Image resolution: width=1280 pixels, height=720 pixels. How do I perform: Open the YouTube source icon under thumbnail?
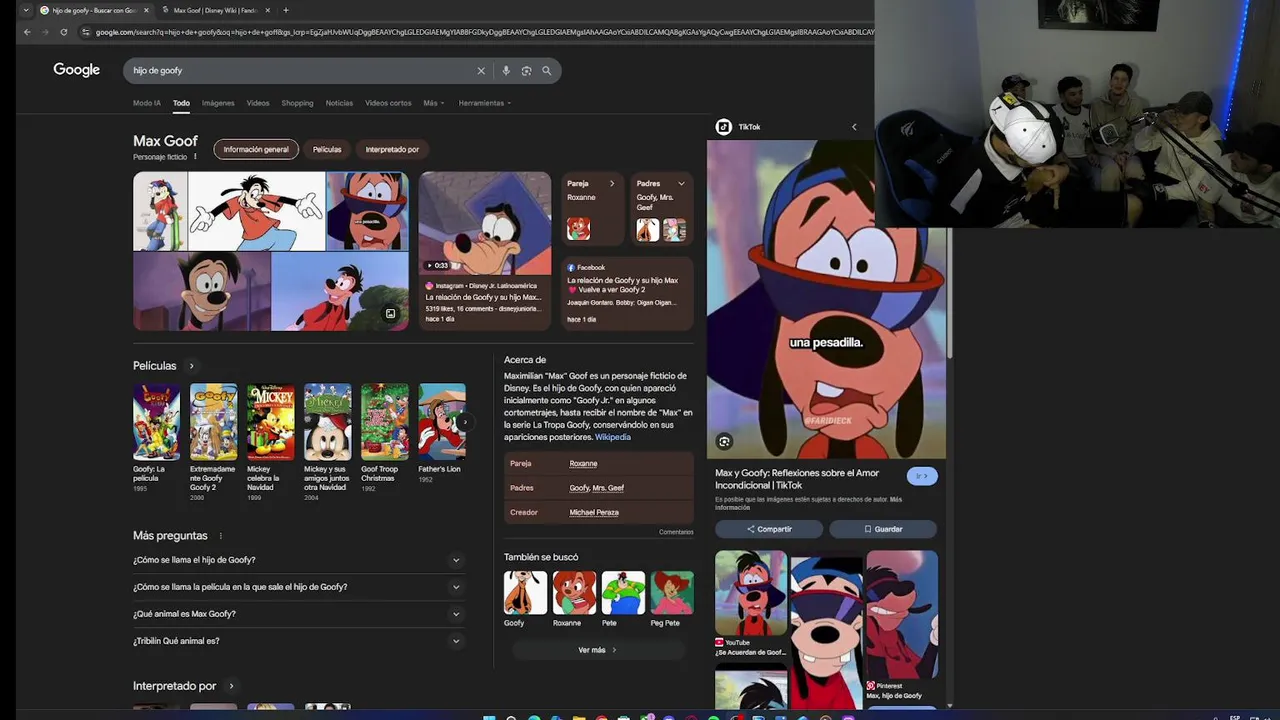click(x=719, y=642)
